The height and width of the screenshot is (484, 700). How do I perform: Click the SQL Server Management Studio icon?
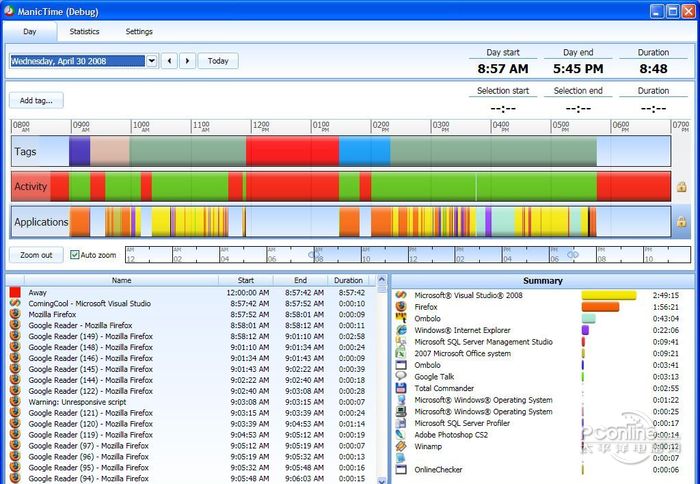pyautogui.click(x=401, y=342)
